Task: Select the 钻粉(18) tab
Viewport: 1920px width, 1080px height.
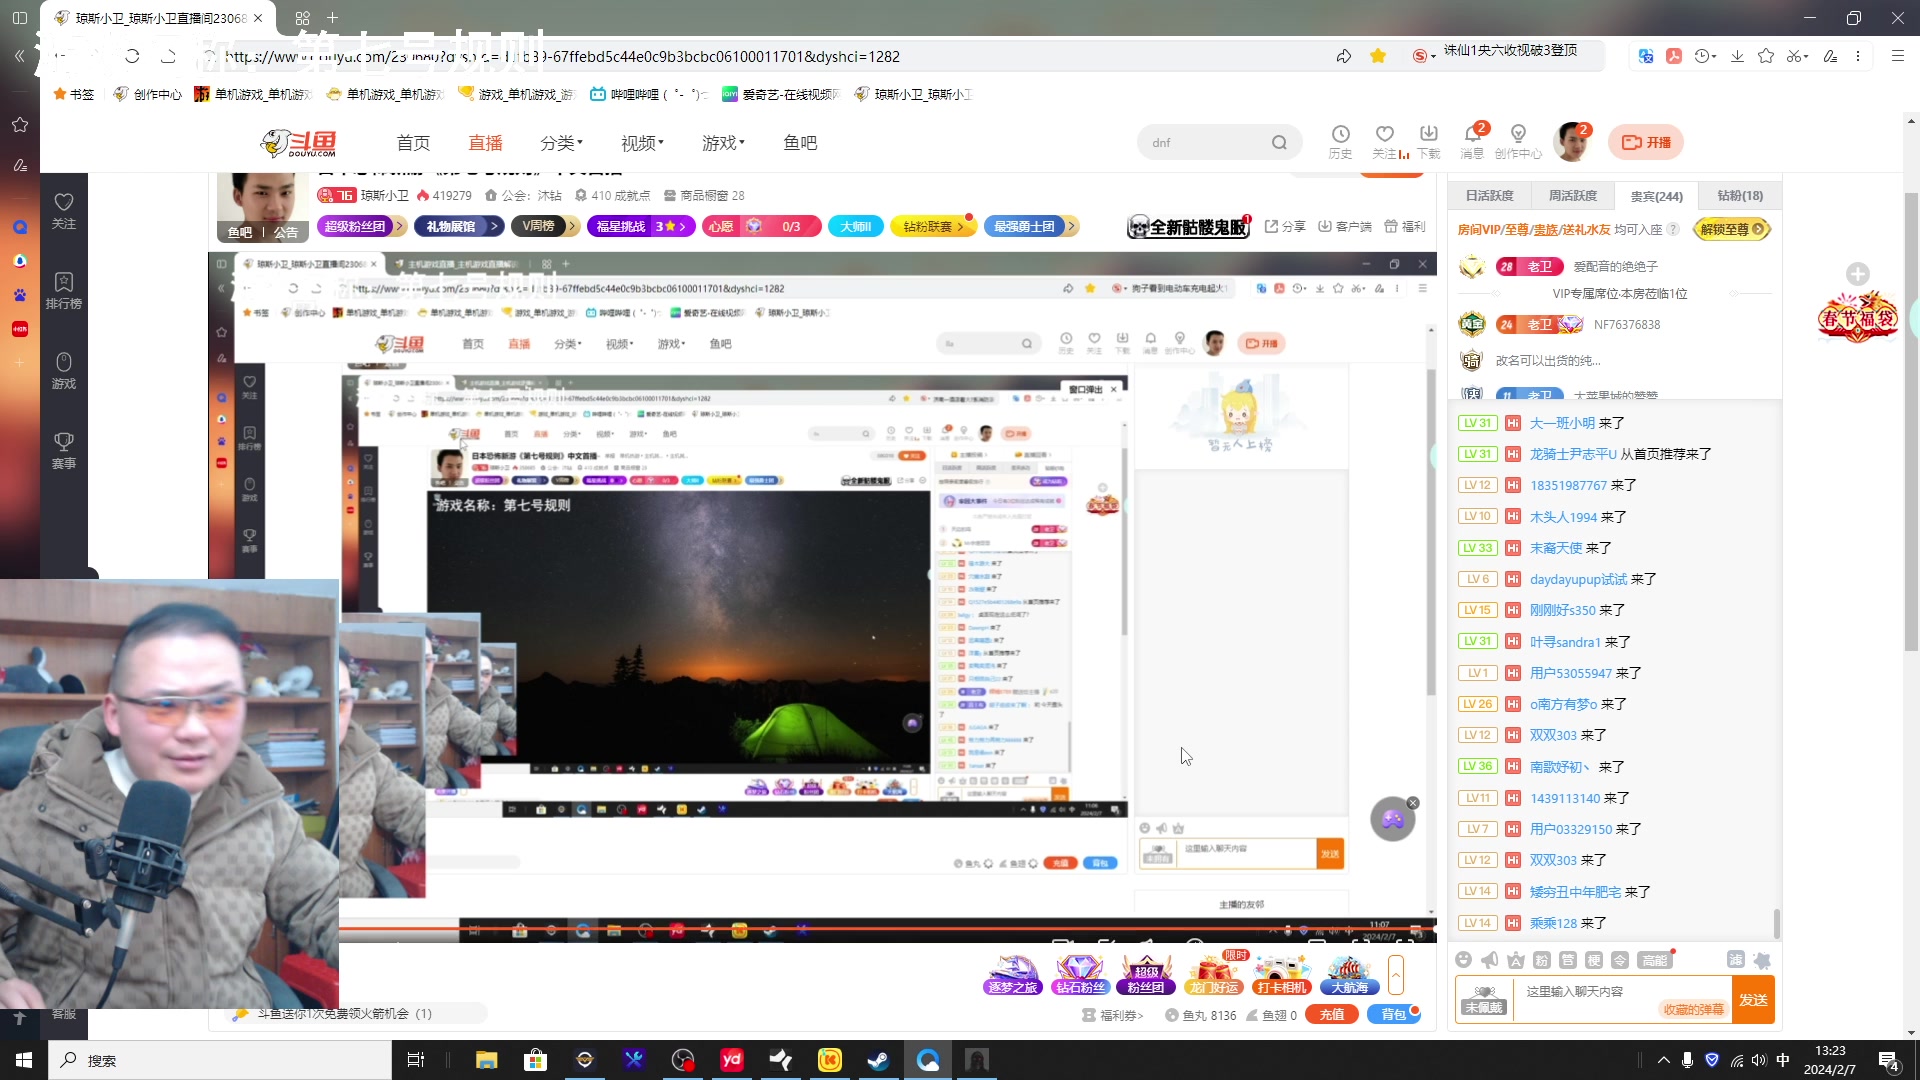Action: pos(1739,196)
